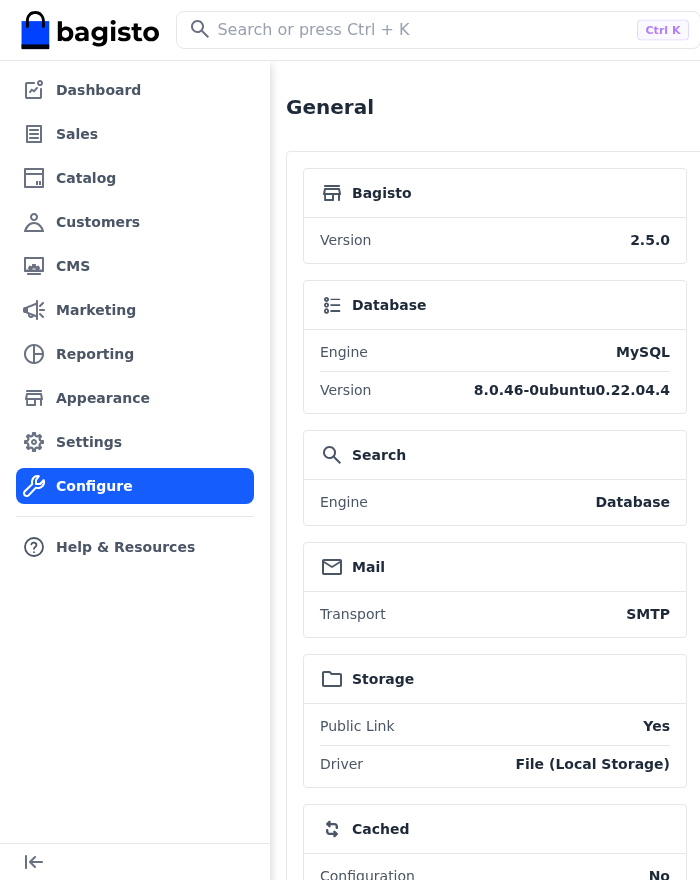Viewport: 700px width, 880px height.
Task: Click the Public Link value Yes
Action: coord(656,726)
